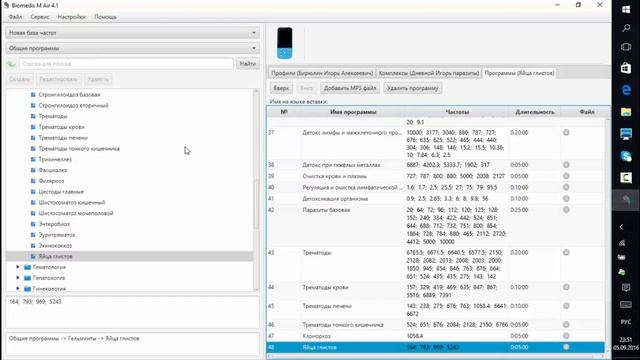Toggle file circle for Регуляция и очистка лимфатической
640x360 pixels.
tap(566, 187)
